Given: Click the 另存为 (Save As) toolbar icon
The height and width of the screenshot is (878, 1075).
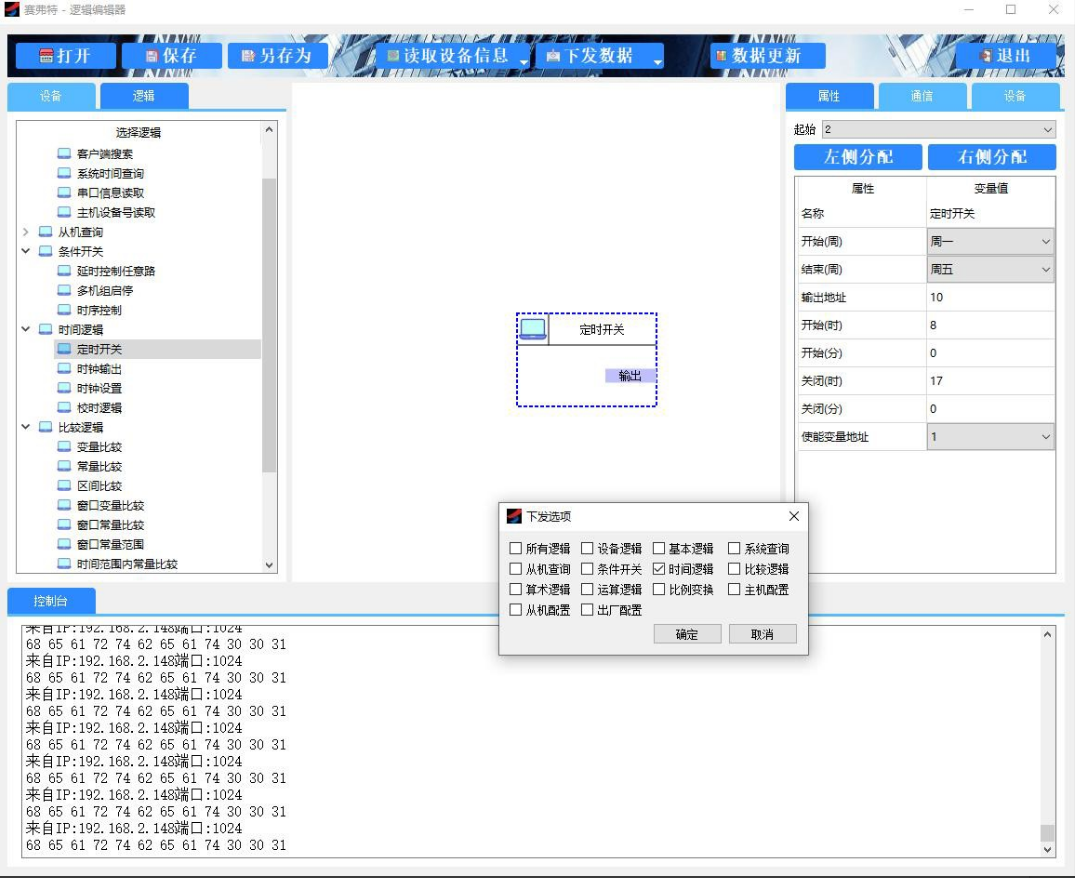Looking at the screenshot, I should click(248, 56).
